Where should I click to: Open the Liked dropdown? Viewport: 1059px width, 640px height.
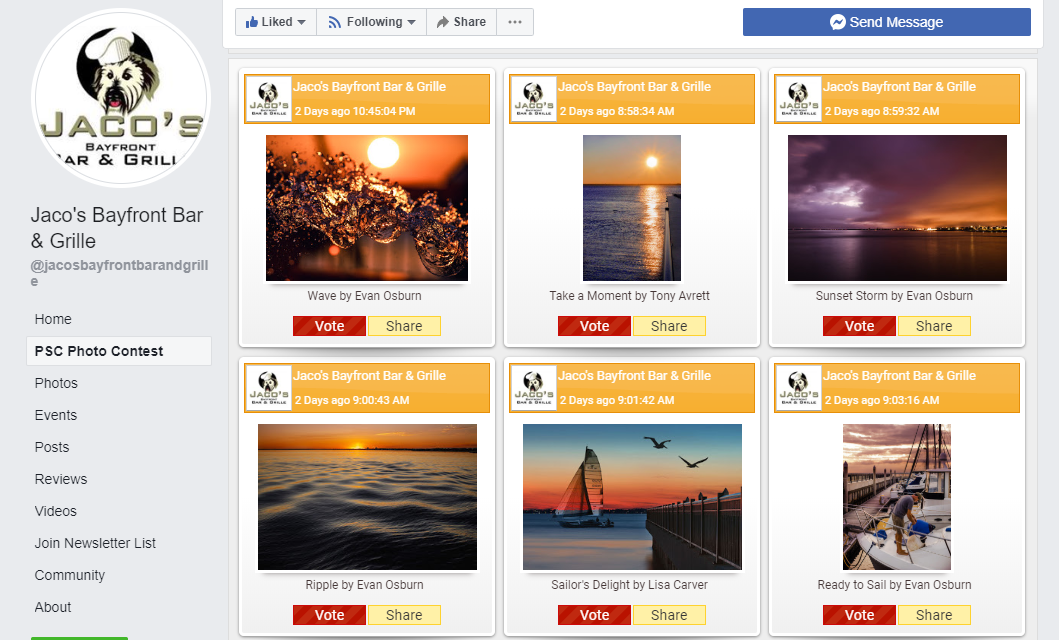[x=275, y=22]
